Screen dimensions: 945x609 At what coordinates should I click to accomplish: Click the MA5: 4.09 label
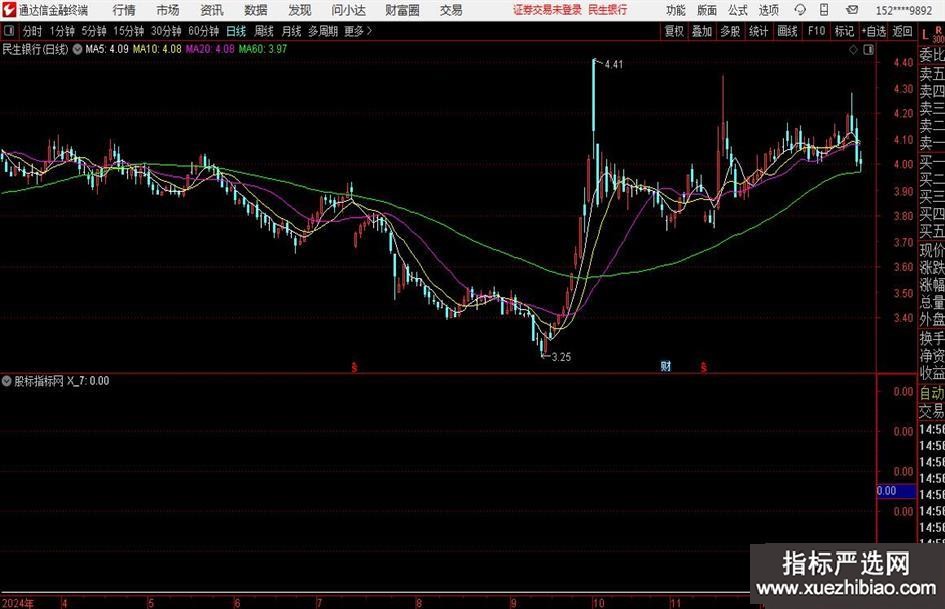[107, 49]
